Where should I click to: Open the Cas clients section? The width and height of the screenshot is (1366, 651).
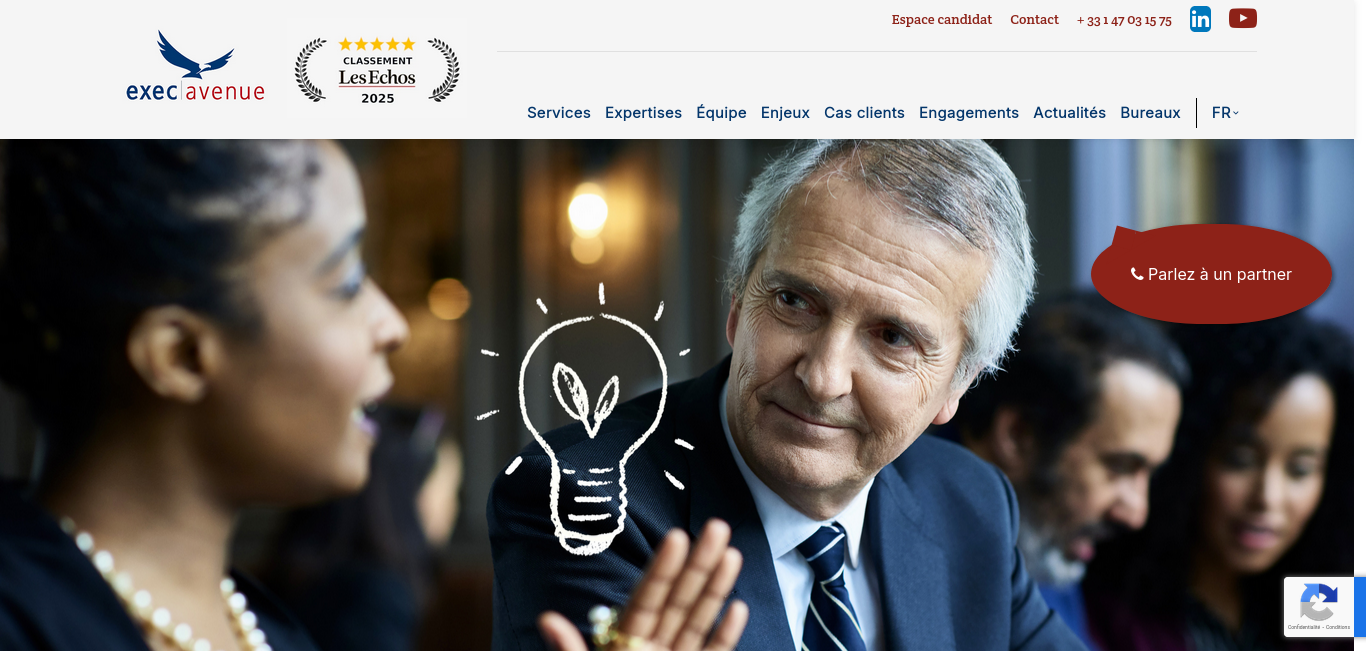pos(864,113)
